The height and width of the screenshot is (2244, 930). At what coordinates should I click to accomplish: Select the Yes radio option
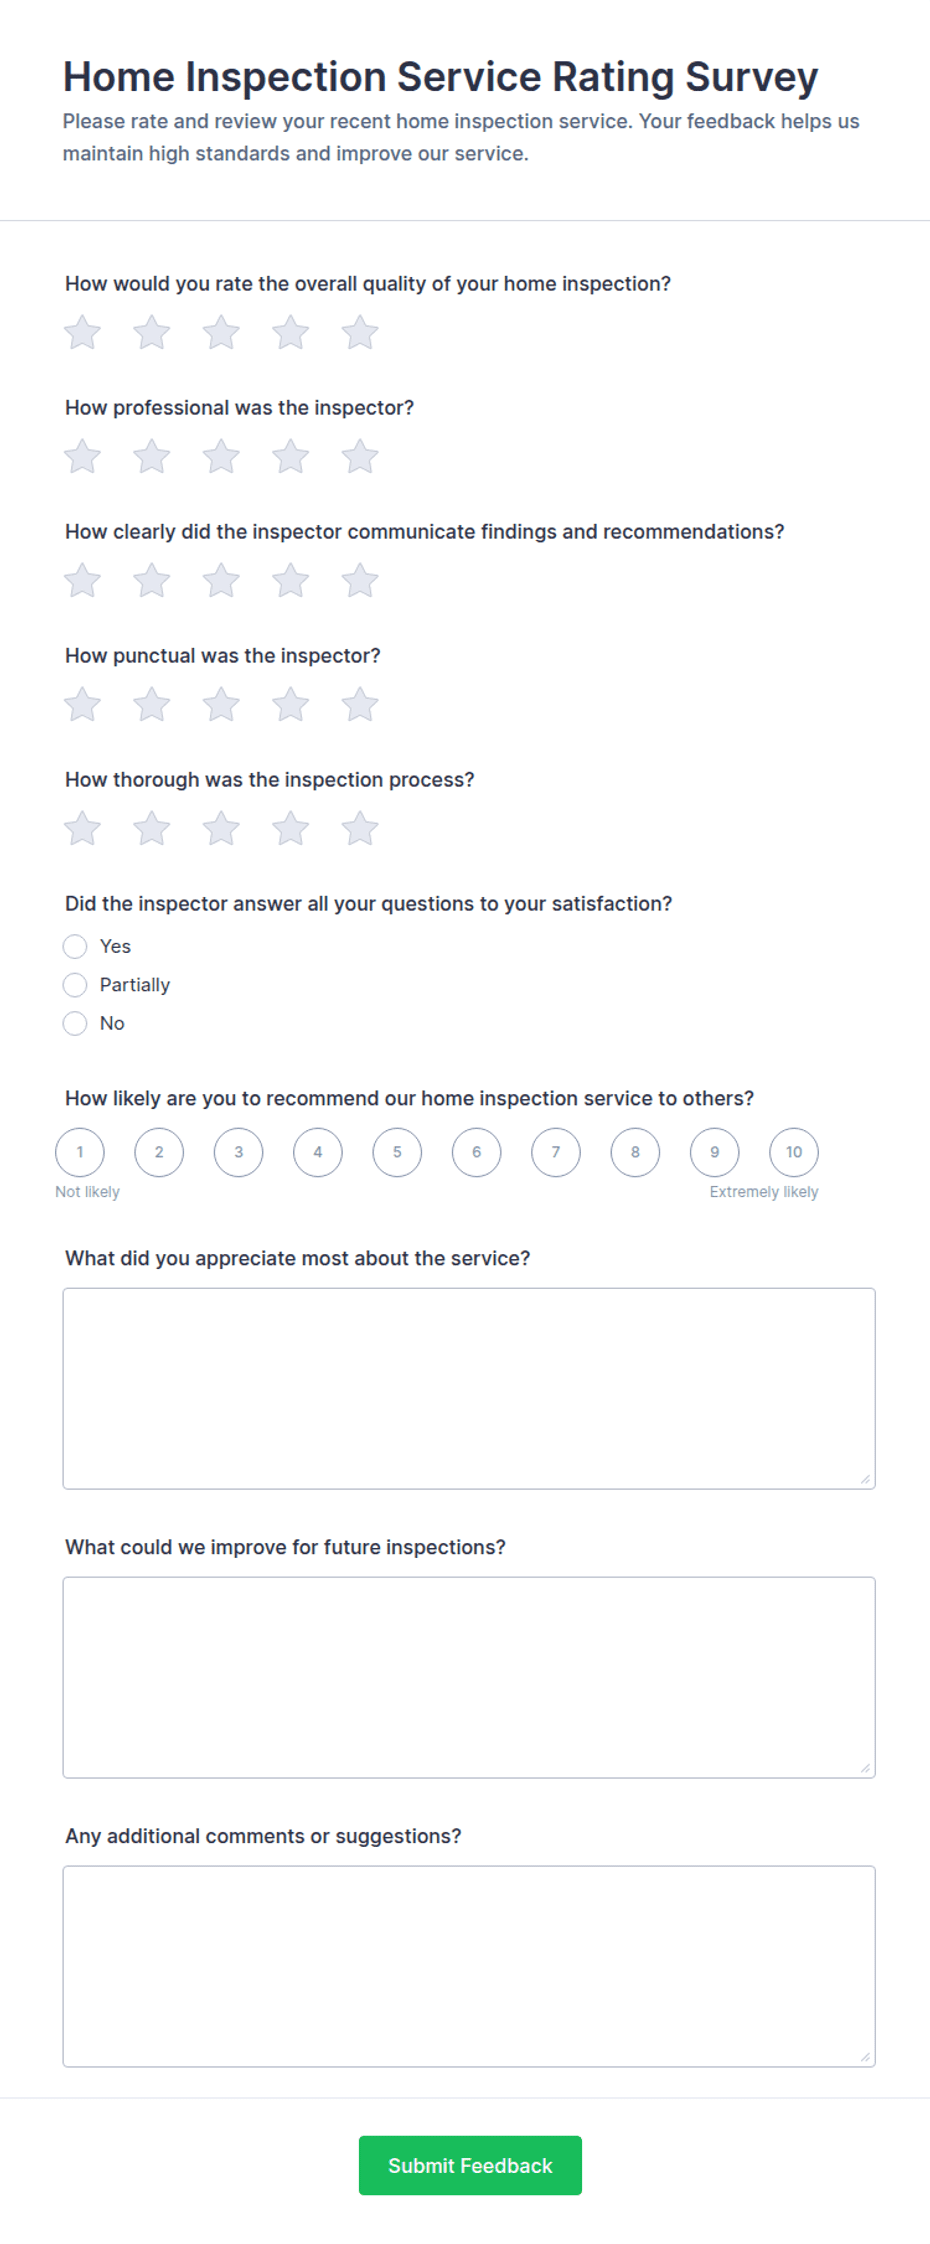[75, 946]
